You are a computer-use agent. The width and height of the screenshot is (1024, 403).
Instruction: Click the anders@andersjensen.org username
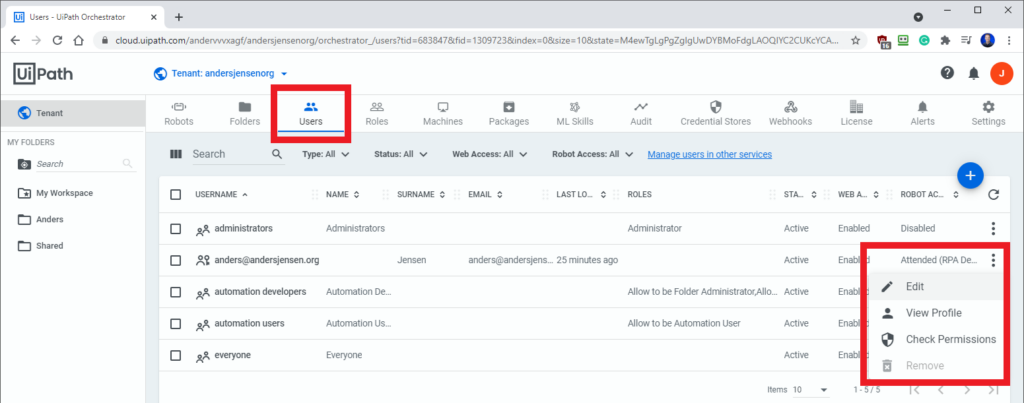tap(266, 260)
